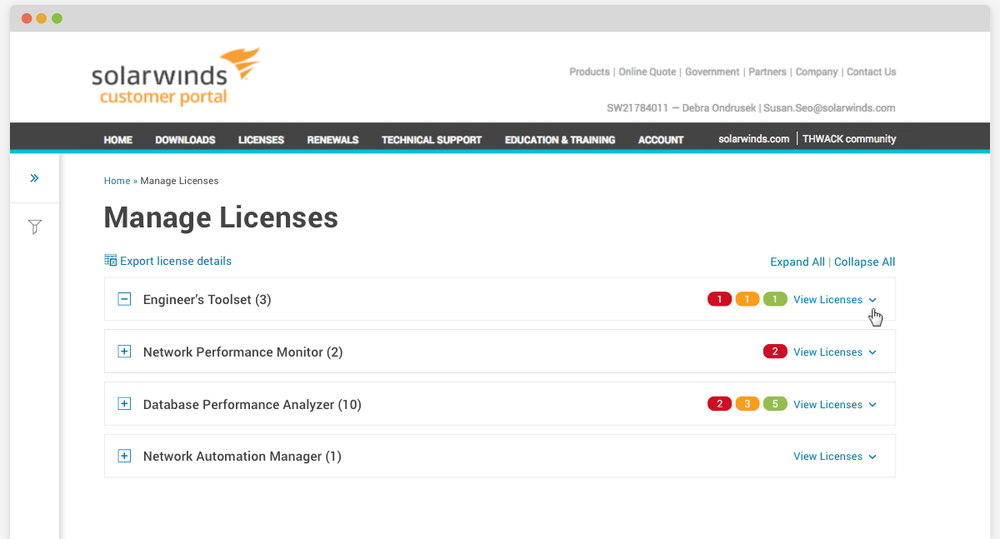Click Database Performance Analyzer (10) row title
Screen dimensions: 1000x539
(252, 404)
